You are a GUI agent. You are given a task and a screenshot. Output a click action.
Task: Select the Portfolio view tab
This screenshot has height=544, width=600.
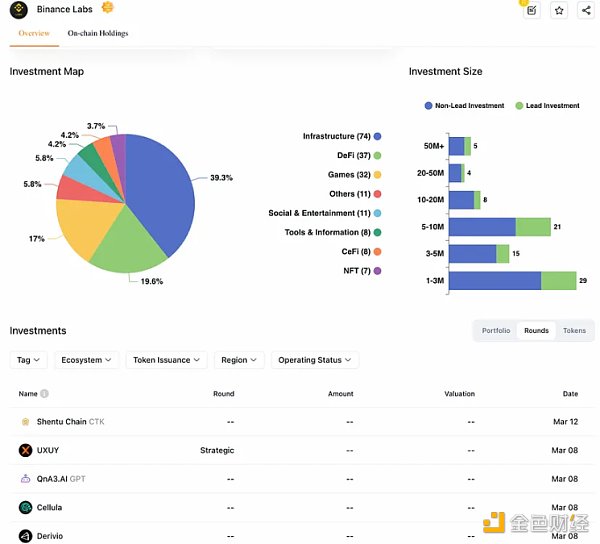pos(495,330)
